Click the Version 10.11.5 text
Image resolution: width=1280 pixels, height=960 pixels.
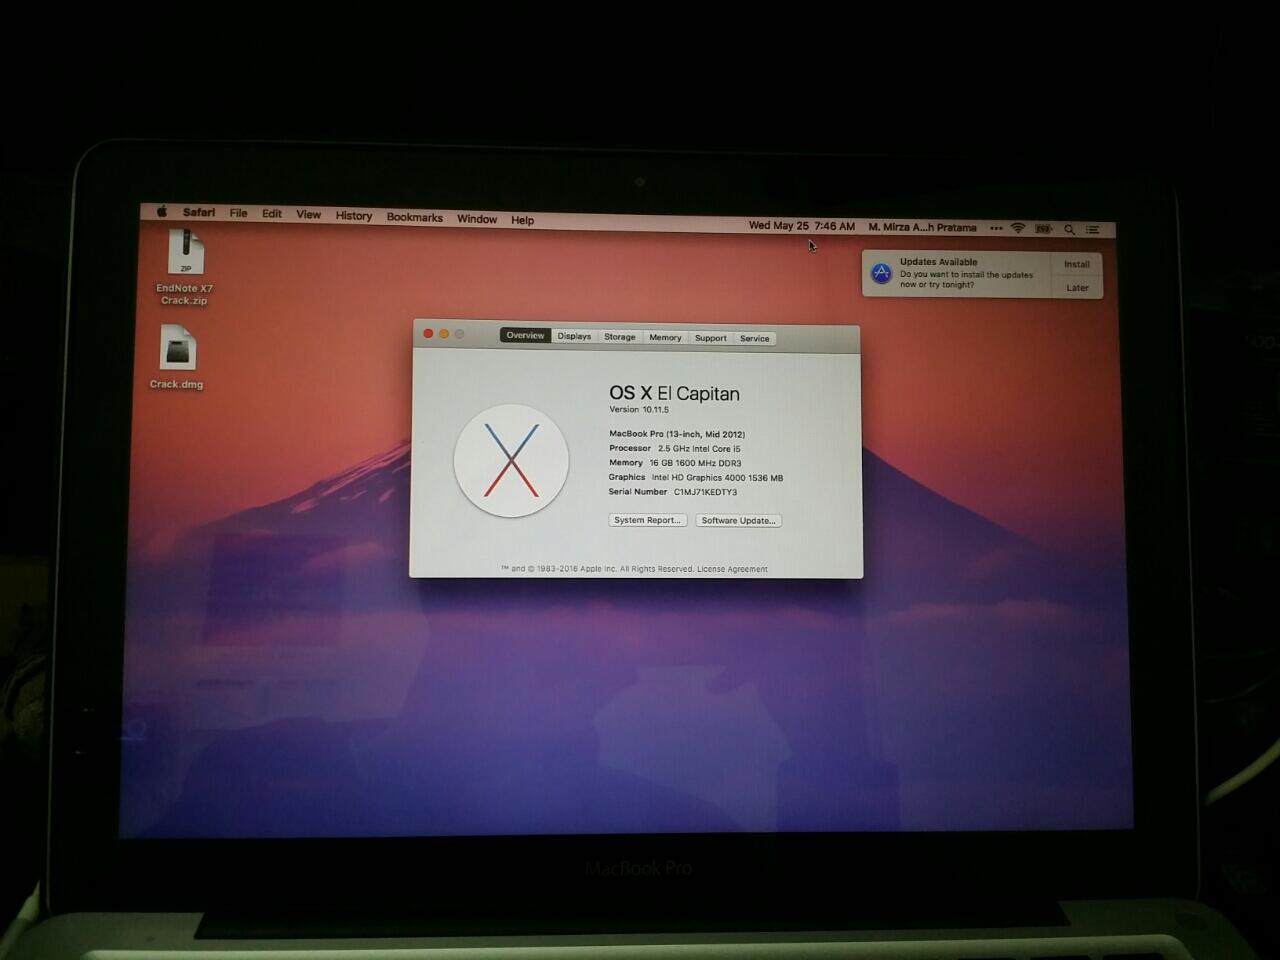tap(639, 410)
